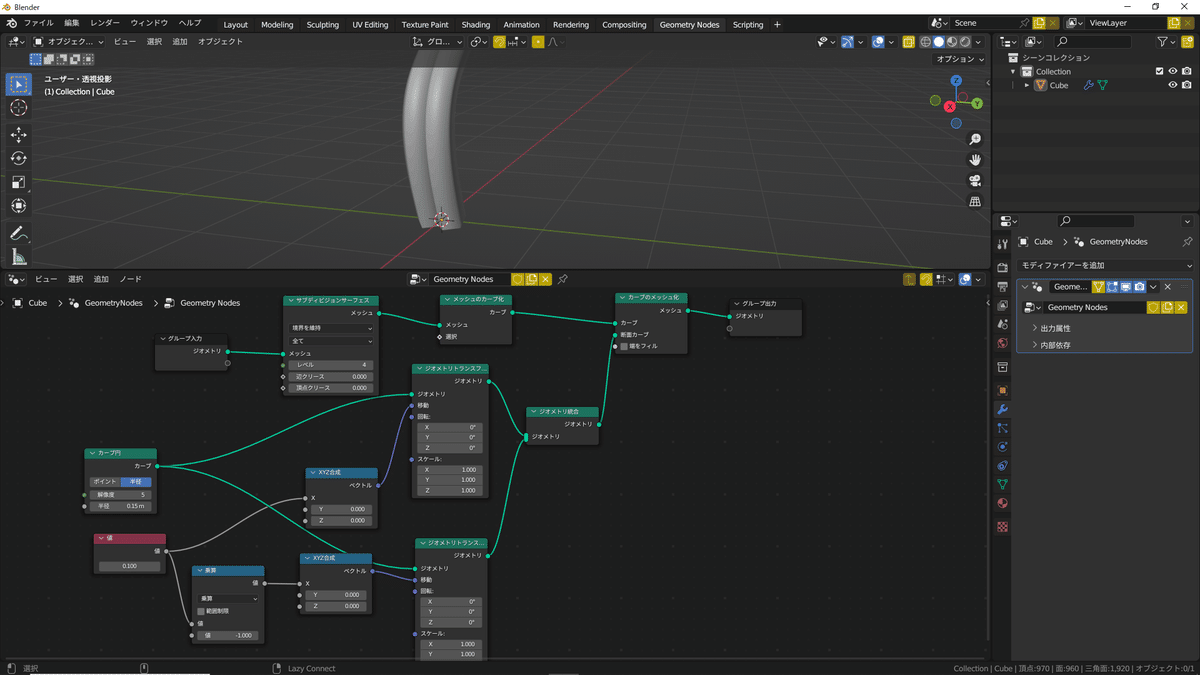Open the ファイル menu
This screenshot has width=1200, height=675.
coord(38,23)
